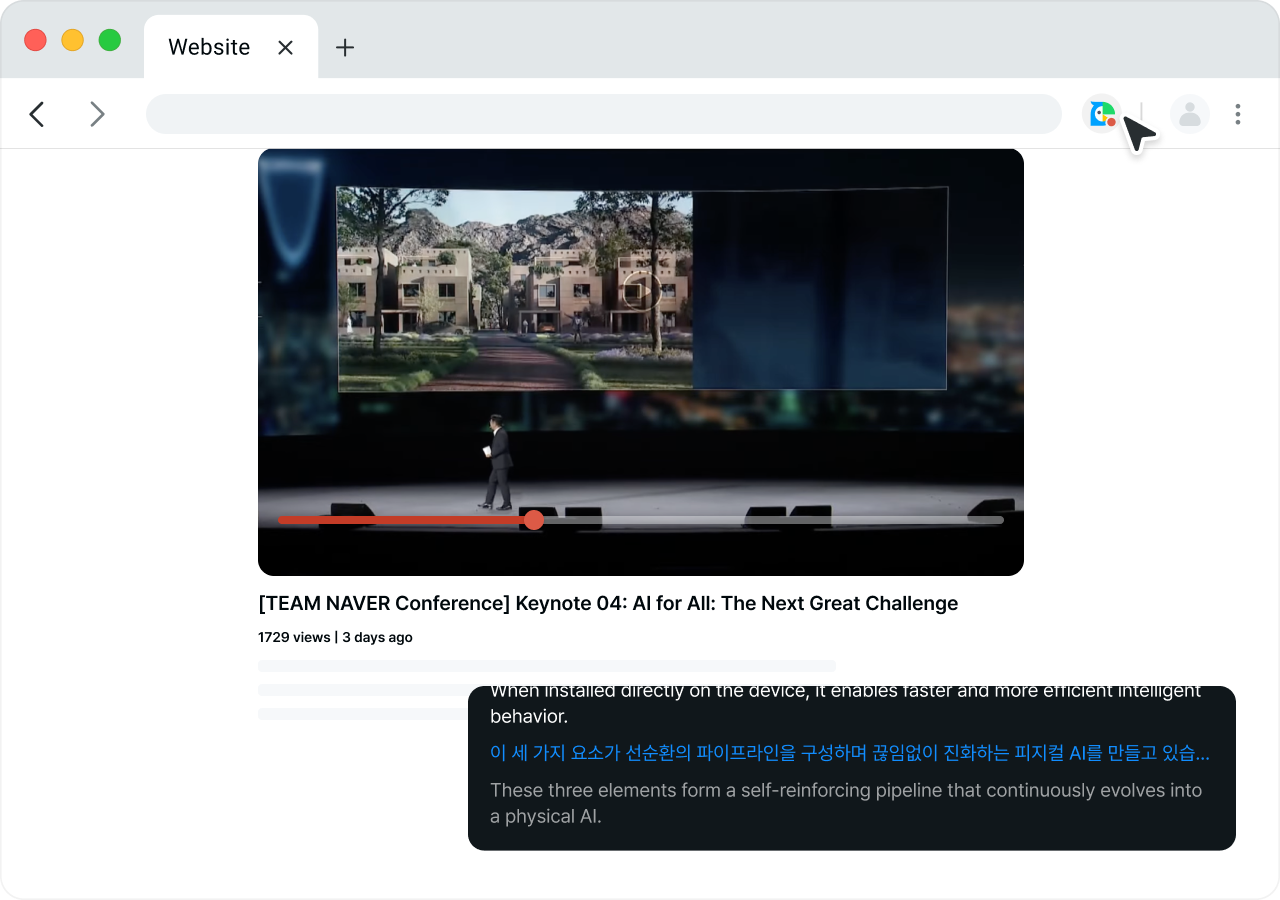Open a new tab with the plus icon
The height and width of the screenshot is (900, 1280).
[x=345, y=47]
